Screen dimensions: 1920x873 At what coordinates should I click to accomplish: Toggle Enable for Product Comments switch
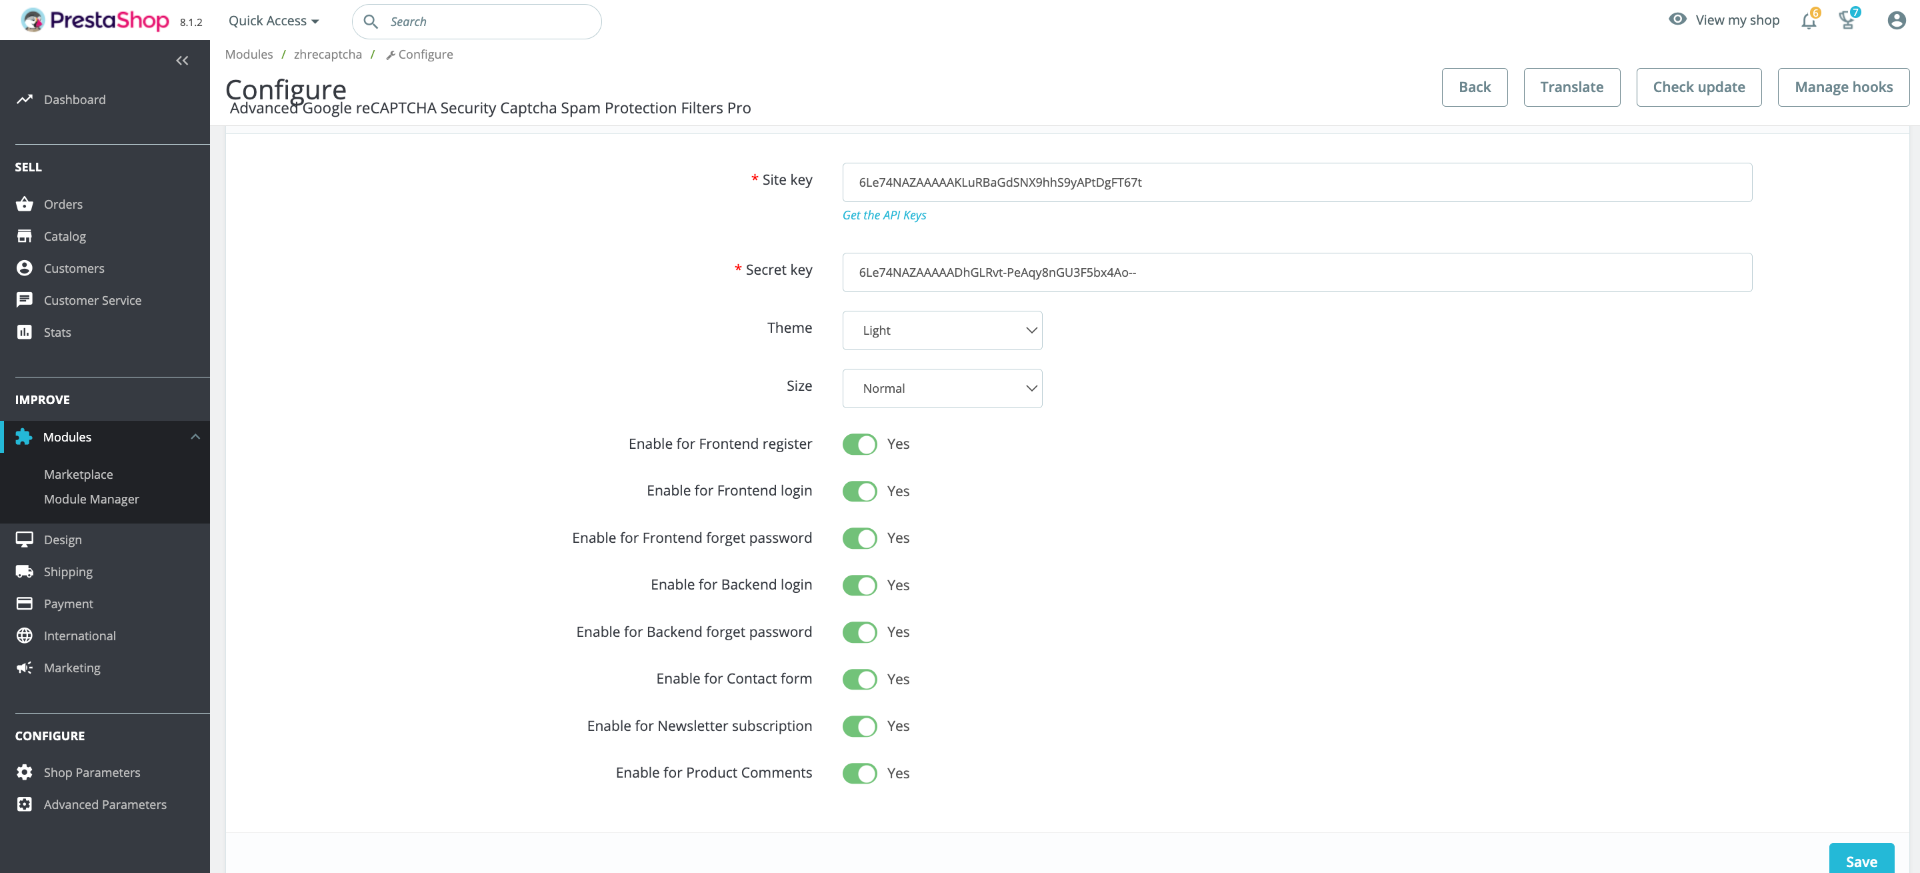[860, 773]
